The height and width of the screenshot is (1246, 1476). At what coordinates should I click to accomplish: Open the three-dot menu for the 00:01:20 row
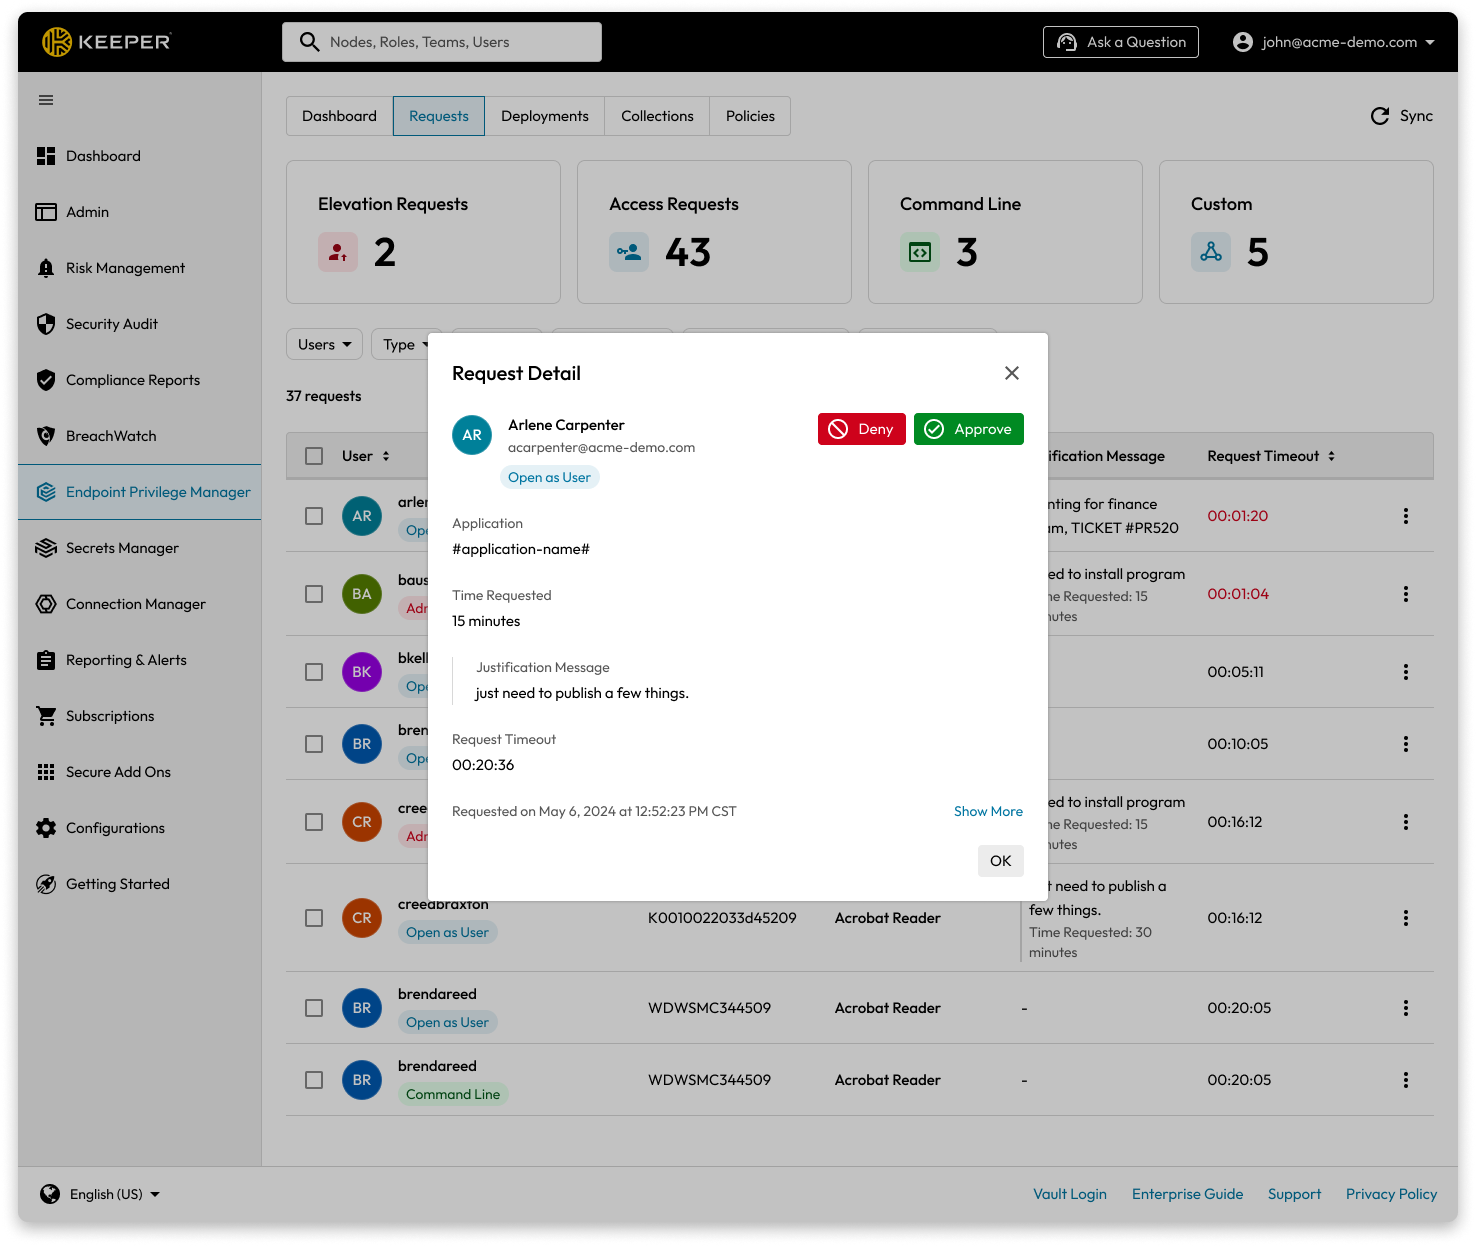coord(1405,516)
